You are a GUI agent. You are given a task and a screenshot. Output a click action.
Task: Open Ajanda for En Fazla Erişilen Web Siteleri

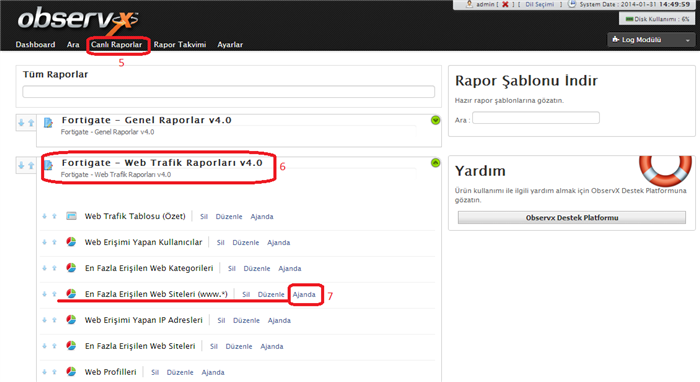(272, 346)
